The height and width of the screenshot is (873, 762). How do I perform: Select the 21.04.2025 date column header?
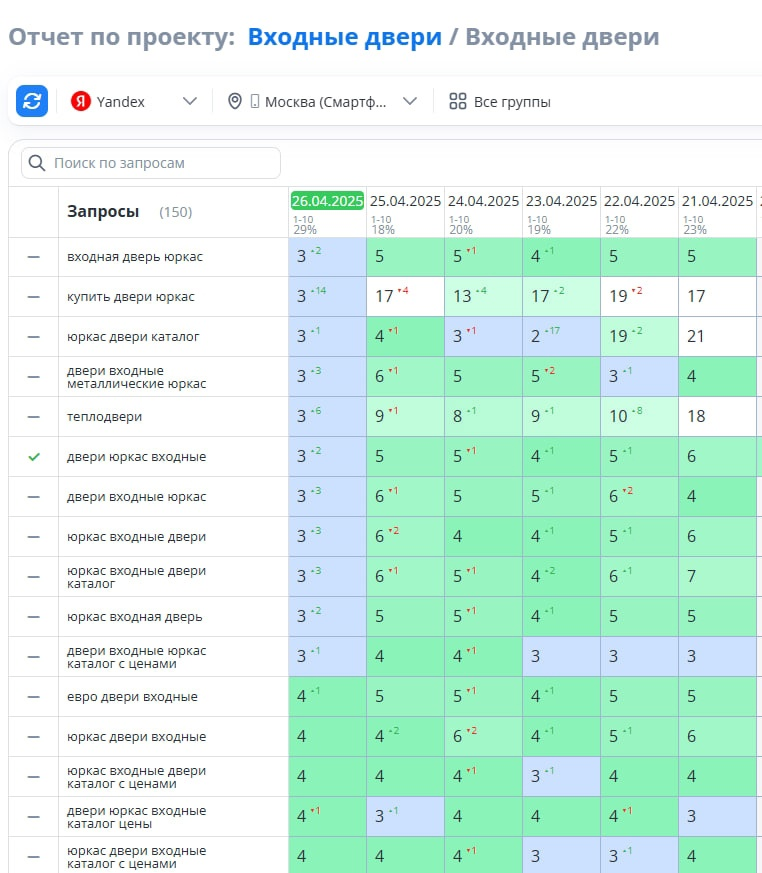[x=717, y=201]
